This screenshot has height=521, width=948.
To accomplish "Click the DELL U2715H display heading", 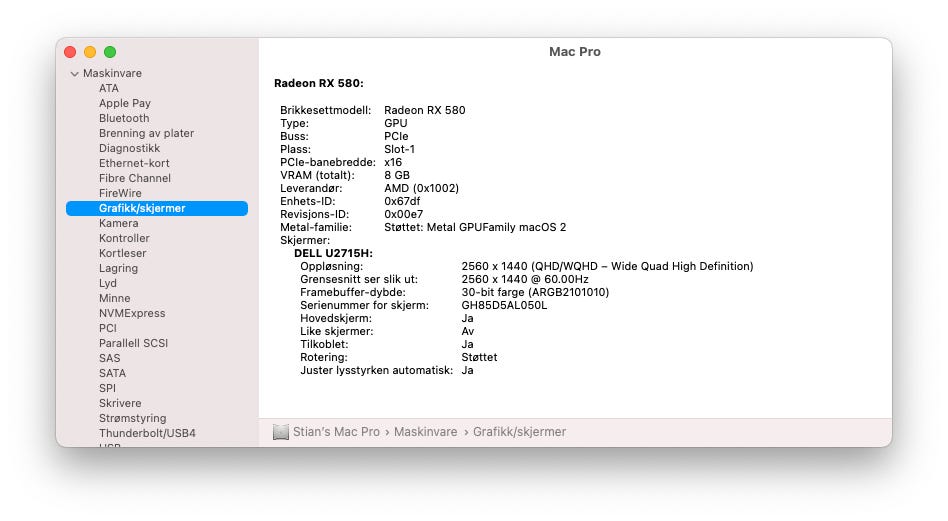I will point(333,253).
